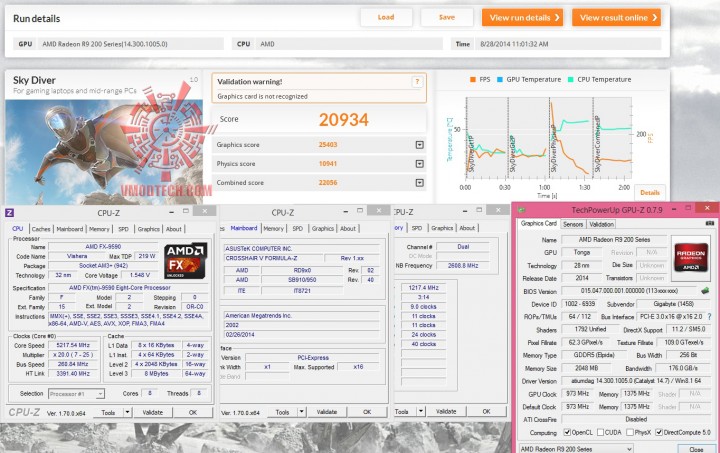
Task: Toggle the DirectCompute 5.0 checkbox
Action: pyautogui.click(x=659, y=432)
